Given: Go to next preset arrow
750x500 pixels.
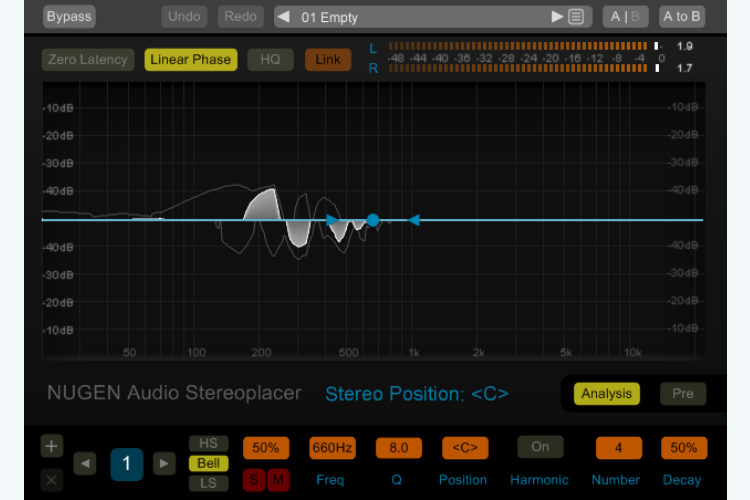Looking at the screenshot, I should click(x=557, y=17).
